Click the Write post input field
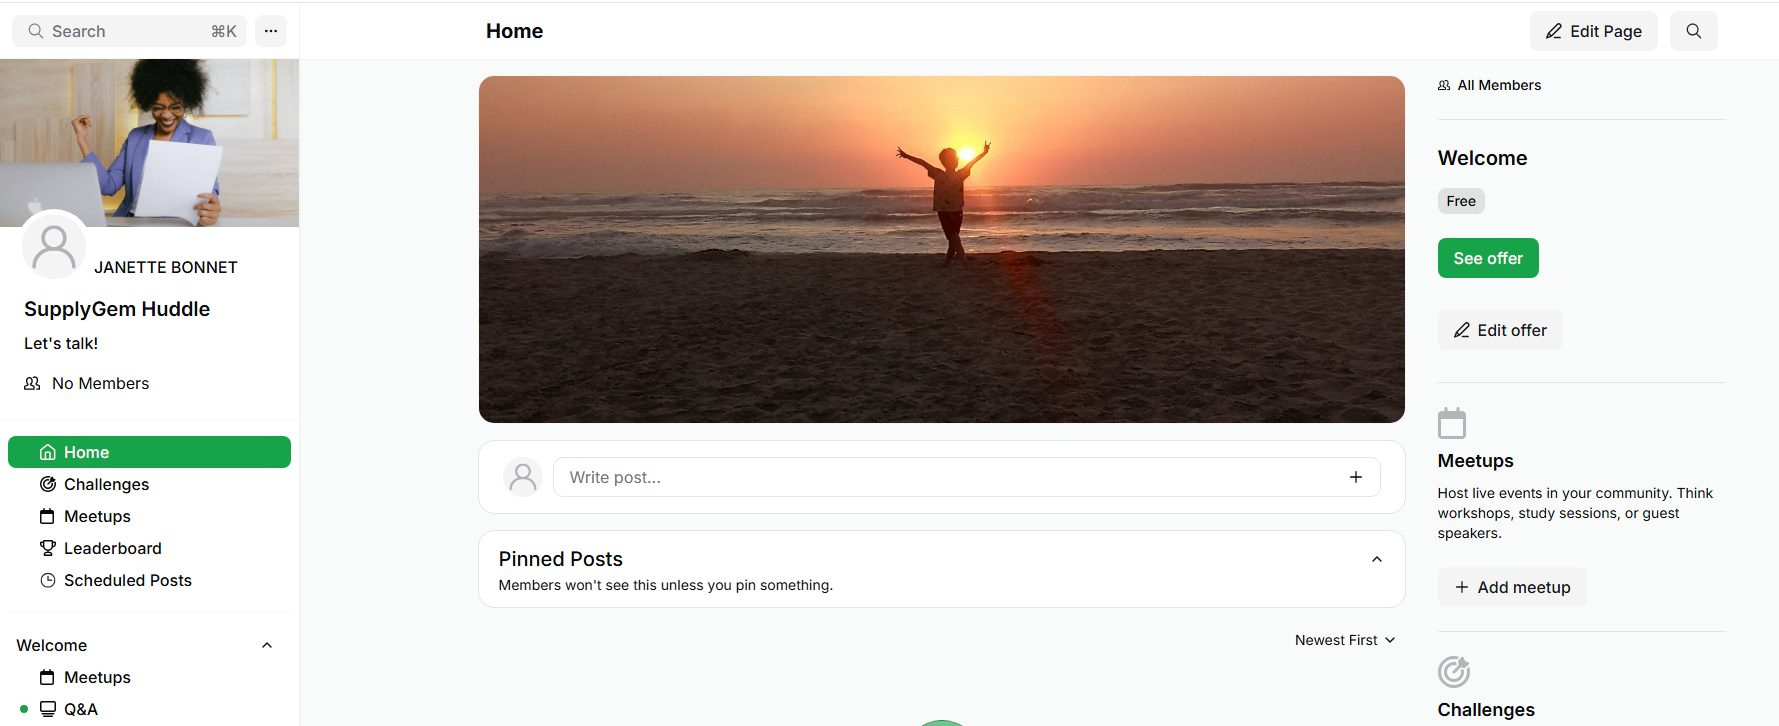This screenshot has width=1779, height=726. click(940, 477)
